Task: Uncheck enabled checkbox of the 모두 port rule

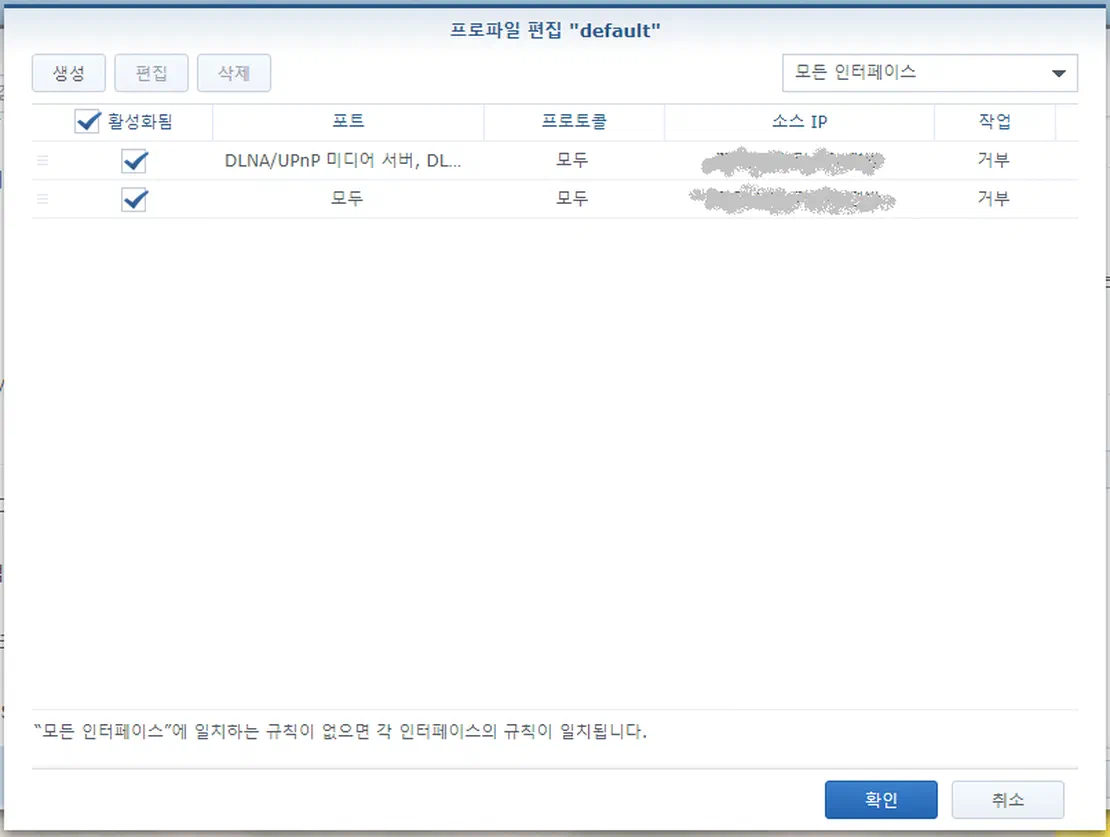Action: coord(135,199)
